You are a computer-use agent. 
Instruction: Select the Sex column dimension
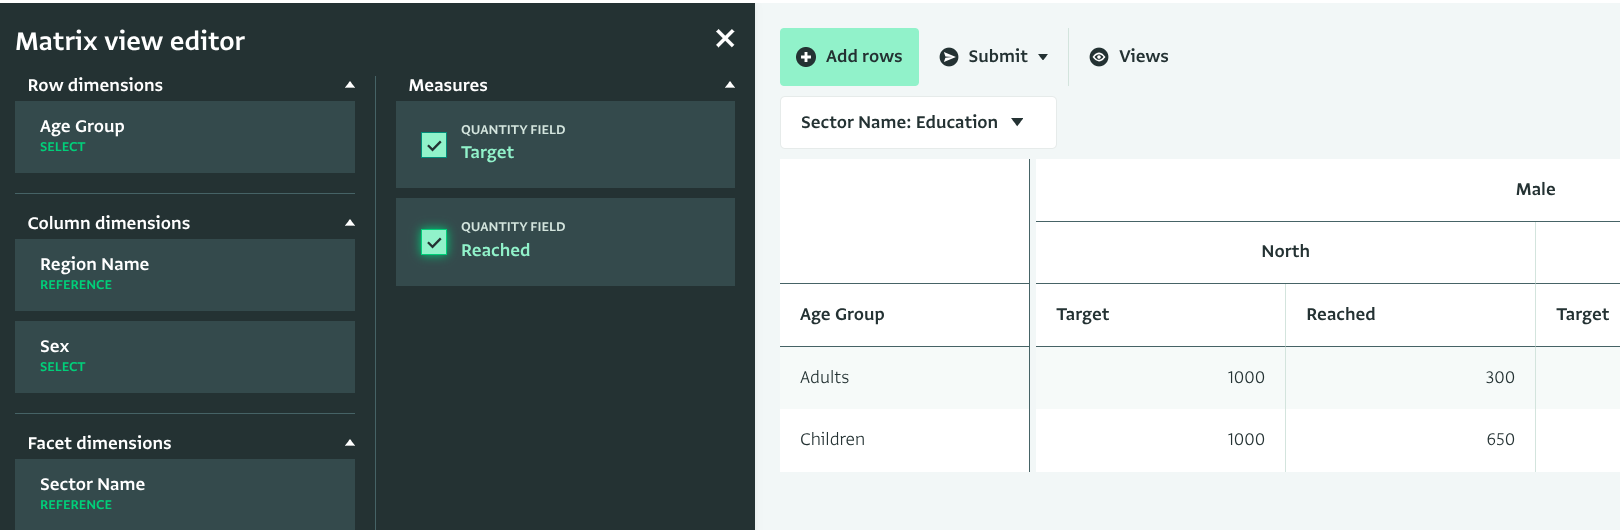click(185, 356)
